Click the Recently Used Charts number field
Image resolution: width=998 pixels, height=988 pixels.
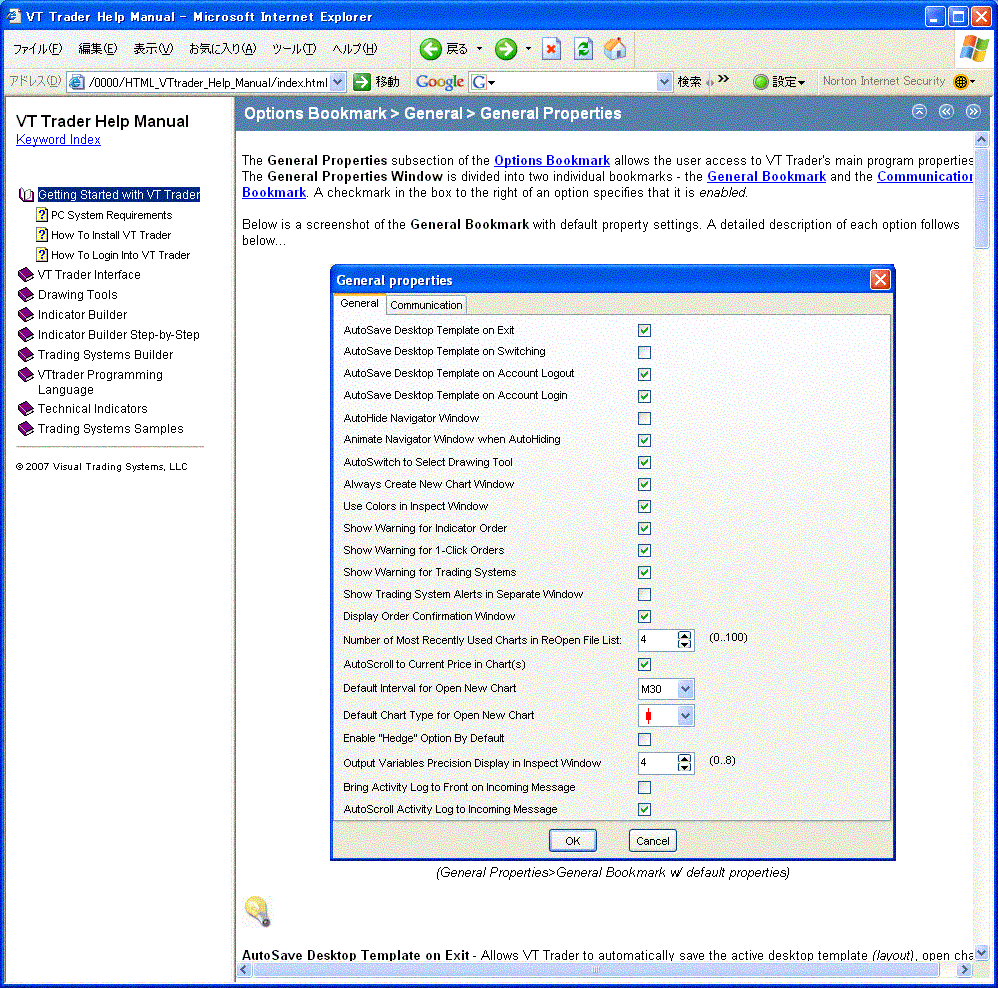[x=657, y=639]
